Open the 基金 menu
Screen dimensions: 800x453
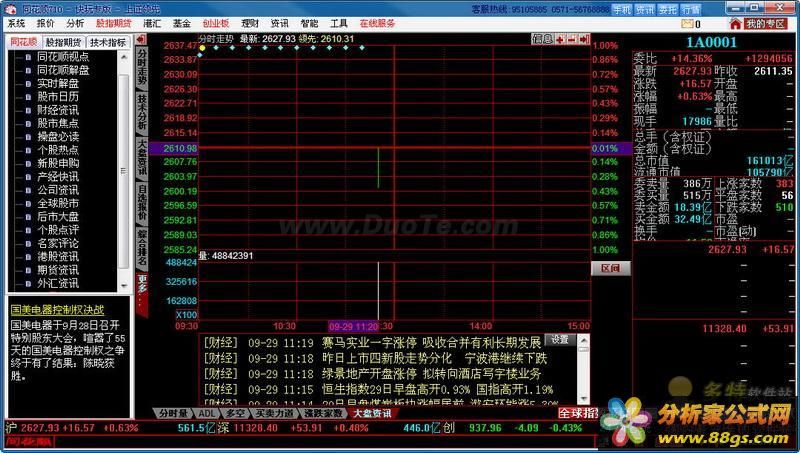(x=182, y=23)
